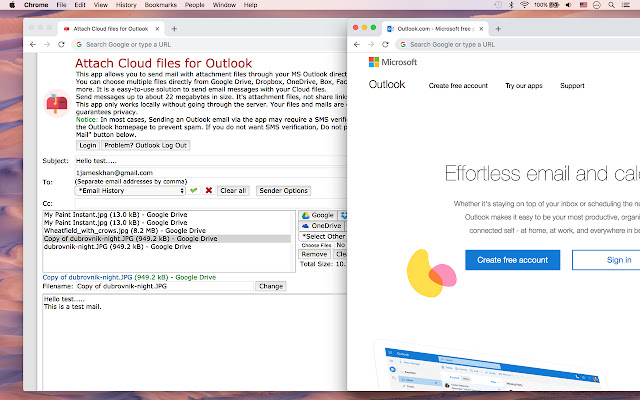Click the Login button

pyautogui.click(x=88, y=145)
